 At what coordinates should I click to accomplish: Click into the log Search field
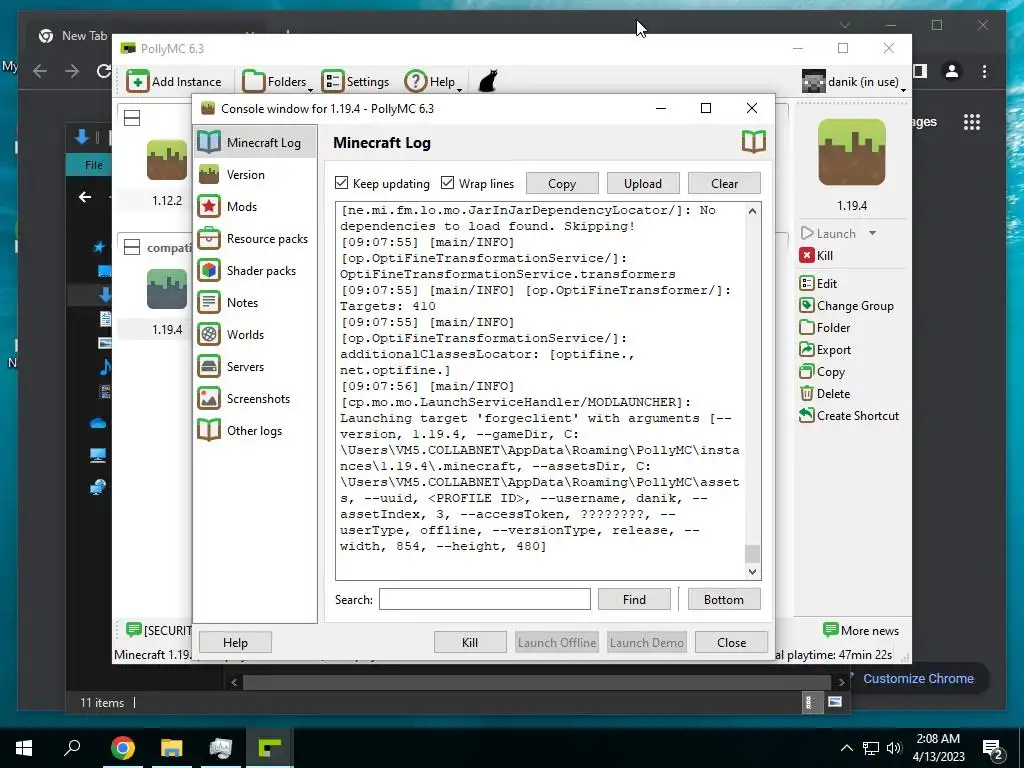pos(485,599)
